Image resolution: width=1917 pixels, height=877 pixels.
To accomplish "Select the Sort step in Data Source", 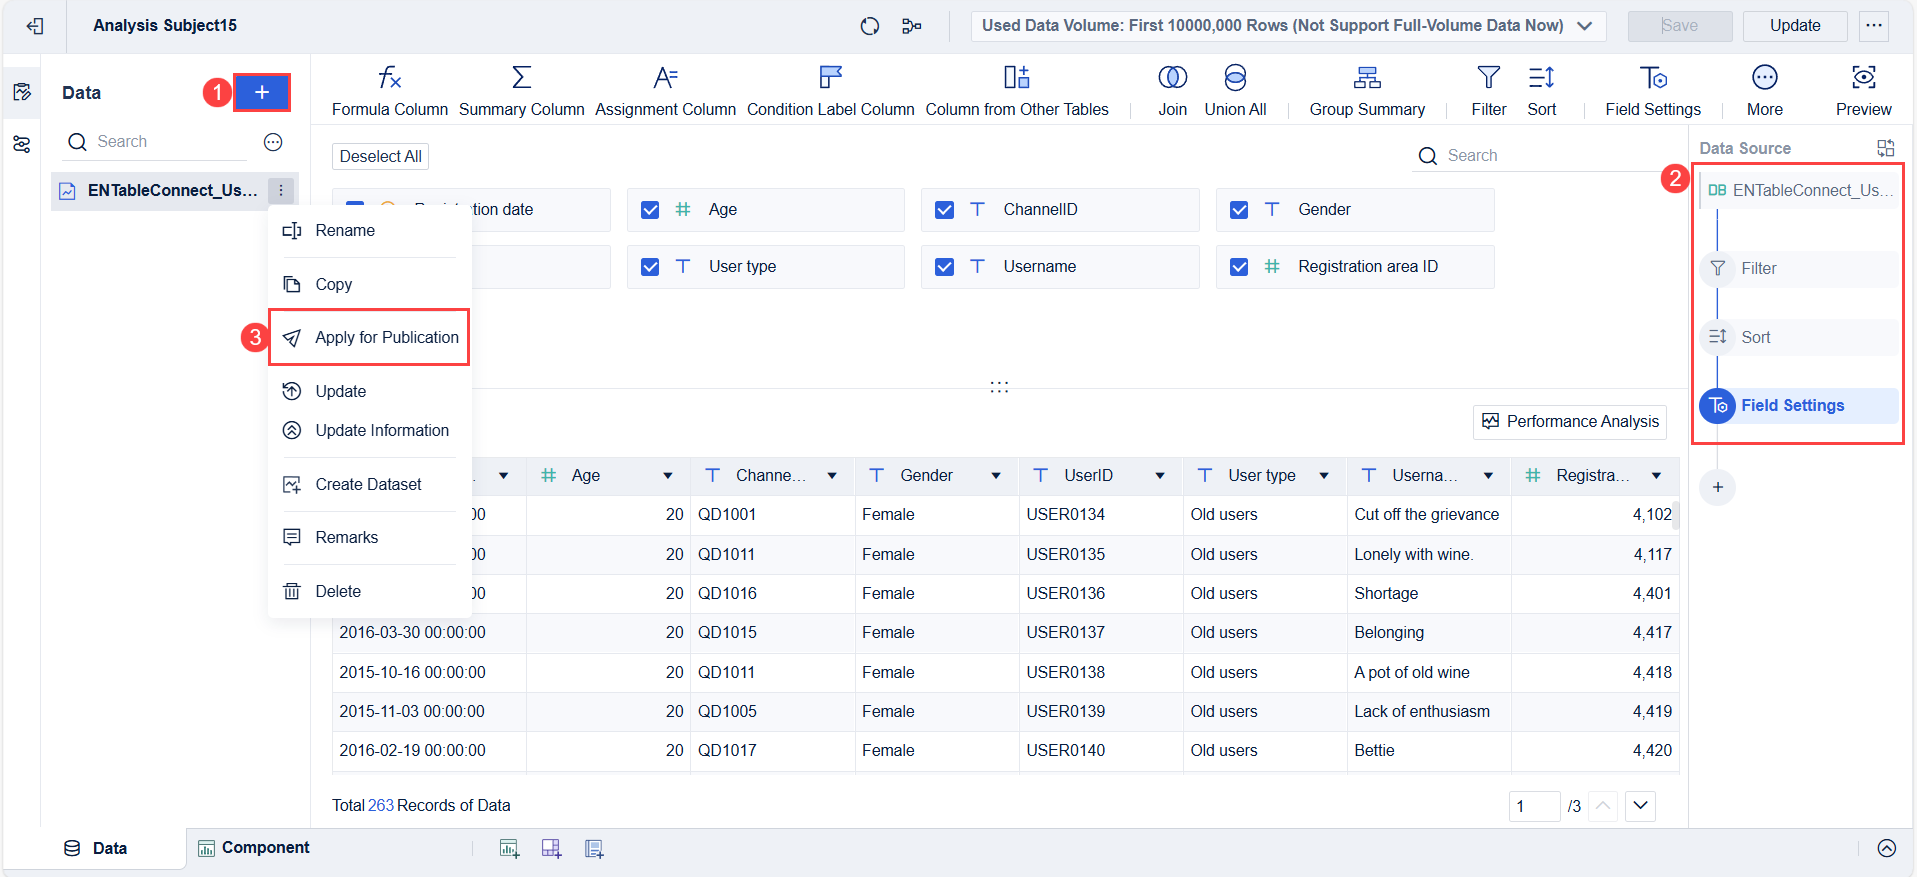I will coord(1798,338).
